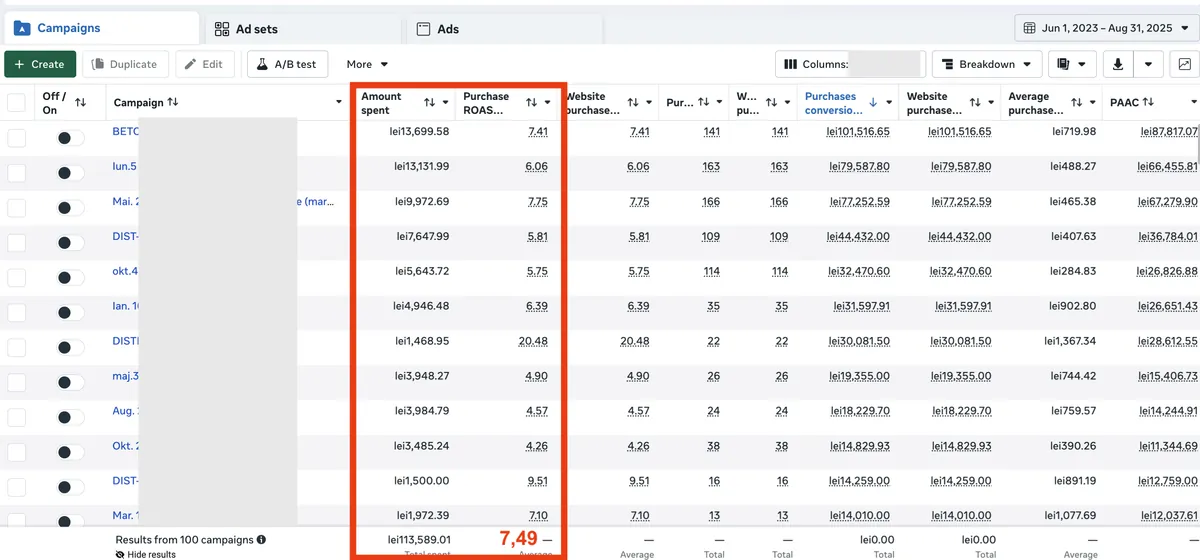Open the maj.3 campaign link
Image resolution: width=1200 pixels, height=560 pixels.
pos(125,376)
